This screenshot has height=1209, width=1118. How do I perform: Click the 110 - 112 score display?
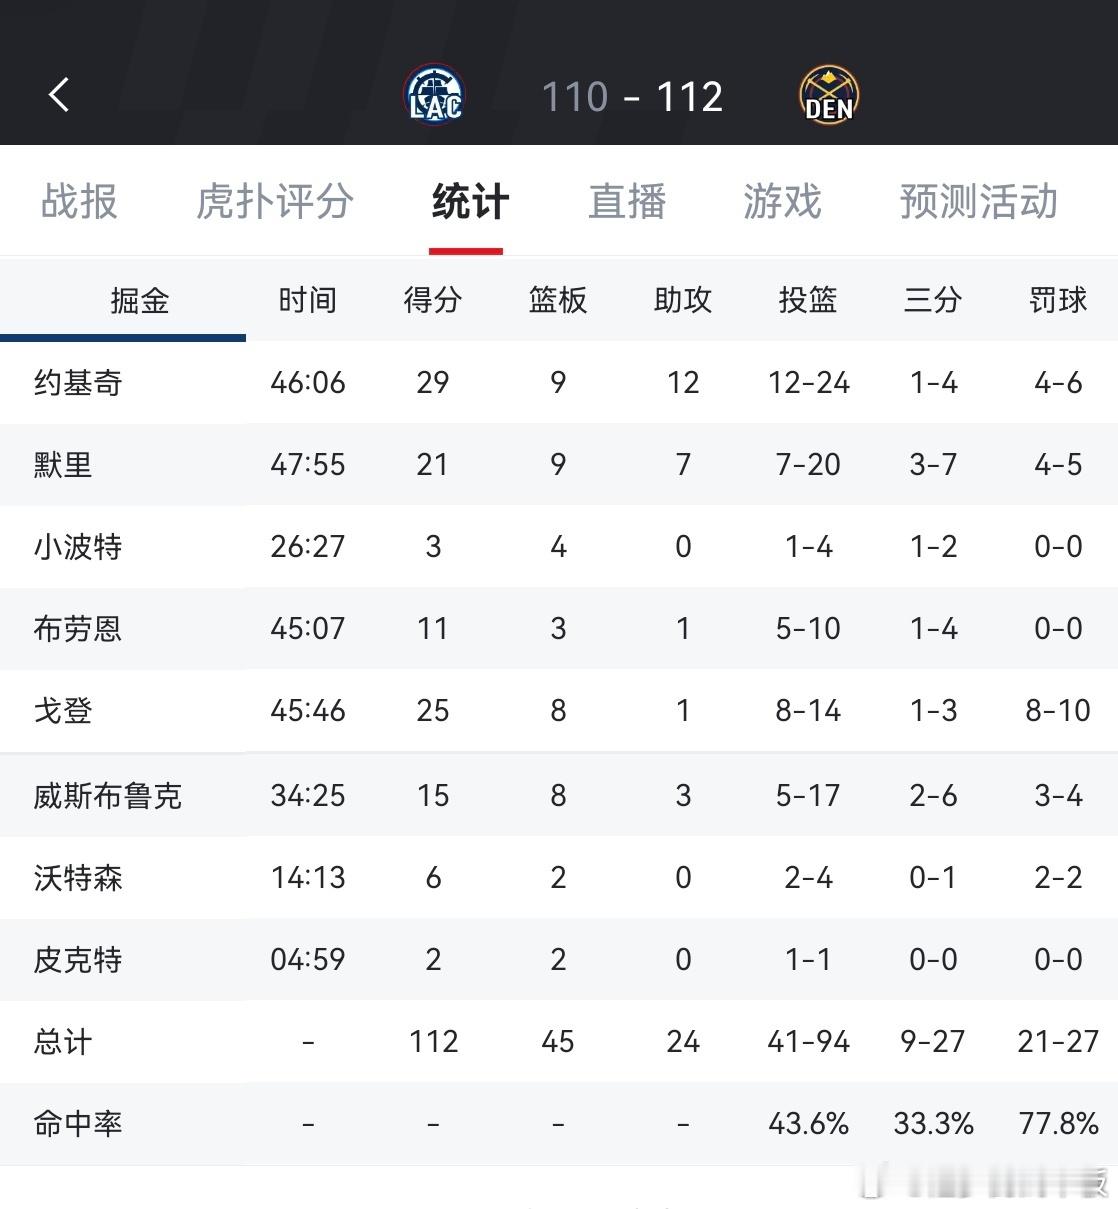click(x=632, y=97)
